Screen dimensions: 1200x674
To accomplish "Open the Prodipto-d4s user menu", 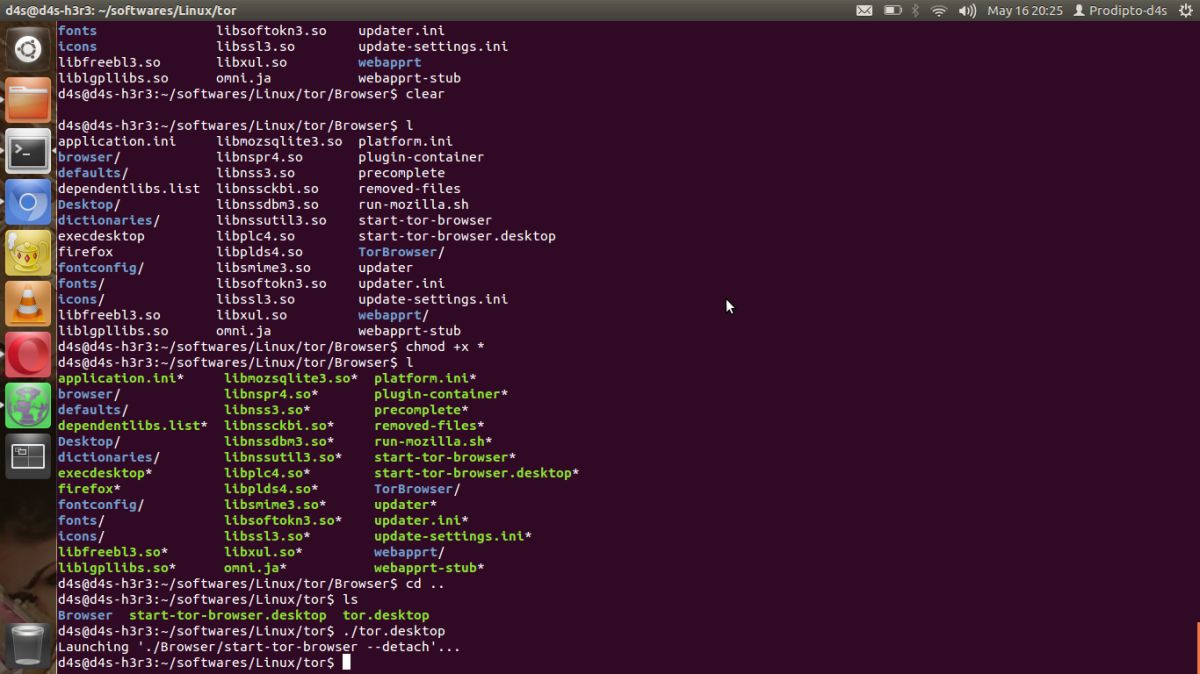I will (1120, 10).
